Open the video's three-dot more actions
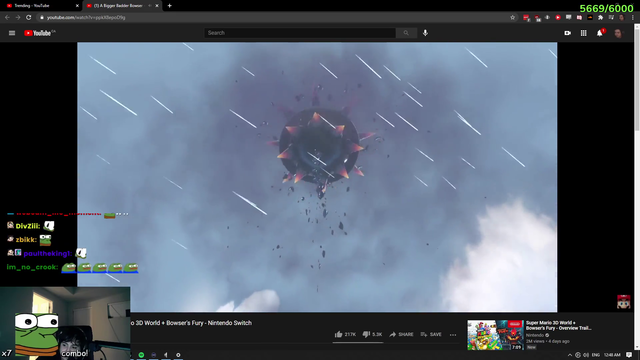The height and width of the screenshot is (360, 640). [x=453, y=335]
